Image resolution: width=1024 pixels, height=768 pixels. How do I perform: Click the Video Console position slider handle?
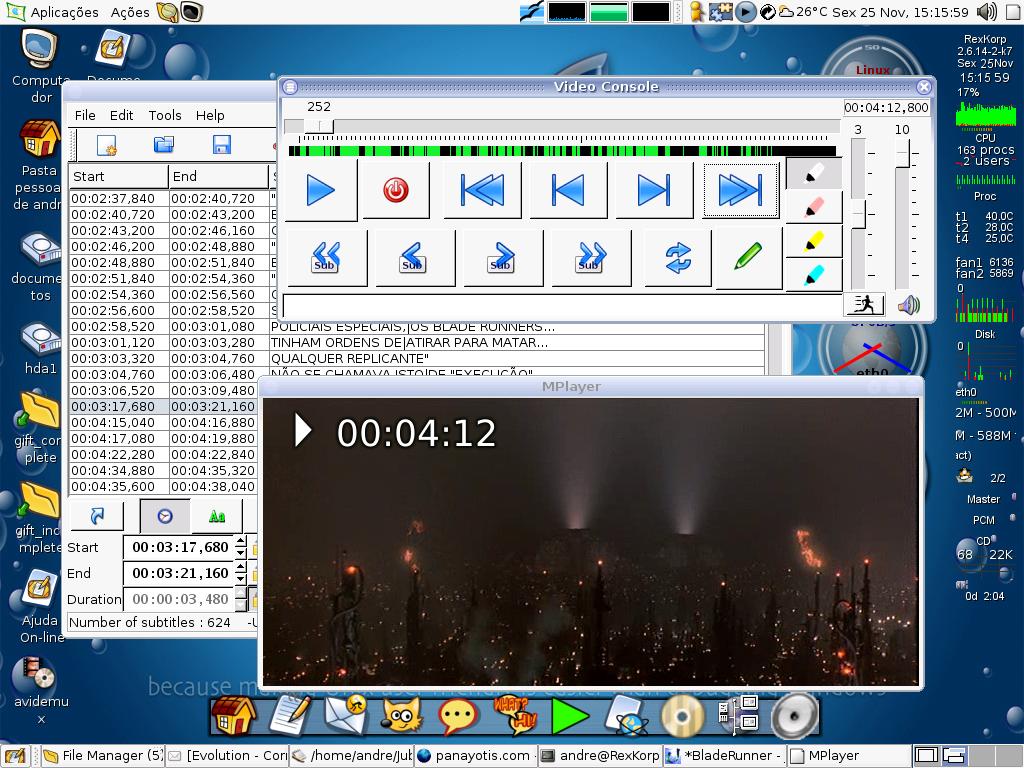319,126
